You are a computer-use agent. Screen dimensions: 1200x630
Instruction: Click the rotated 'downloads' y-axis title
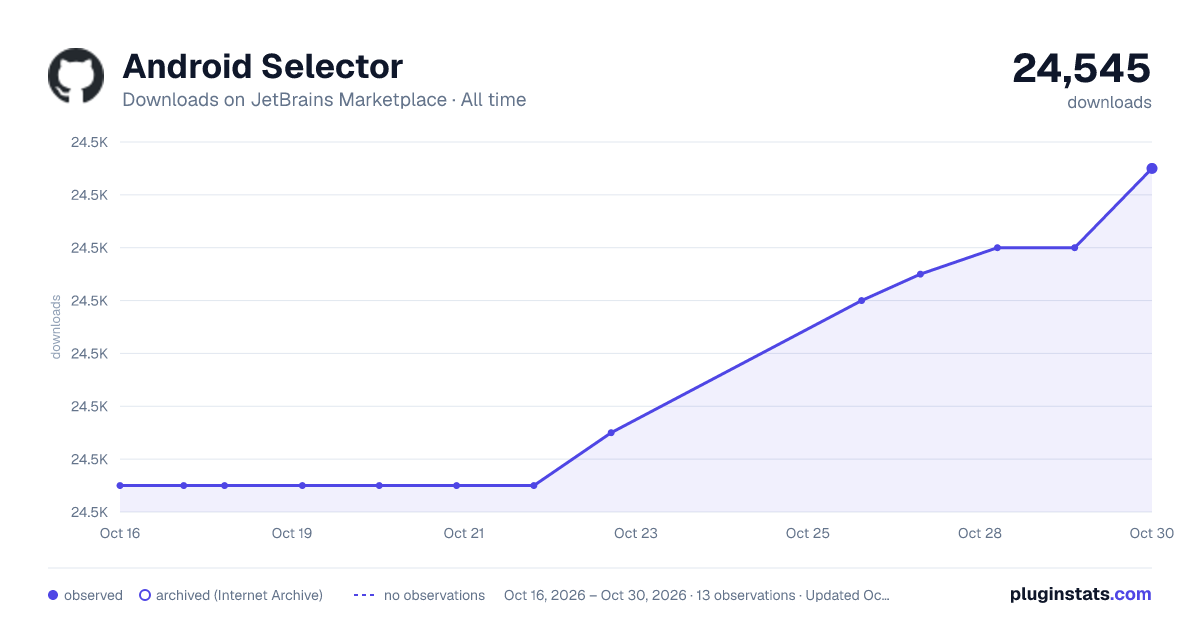(x=56, y=327)
